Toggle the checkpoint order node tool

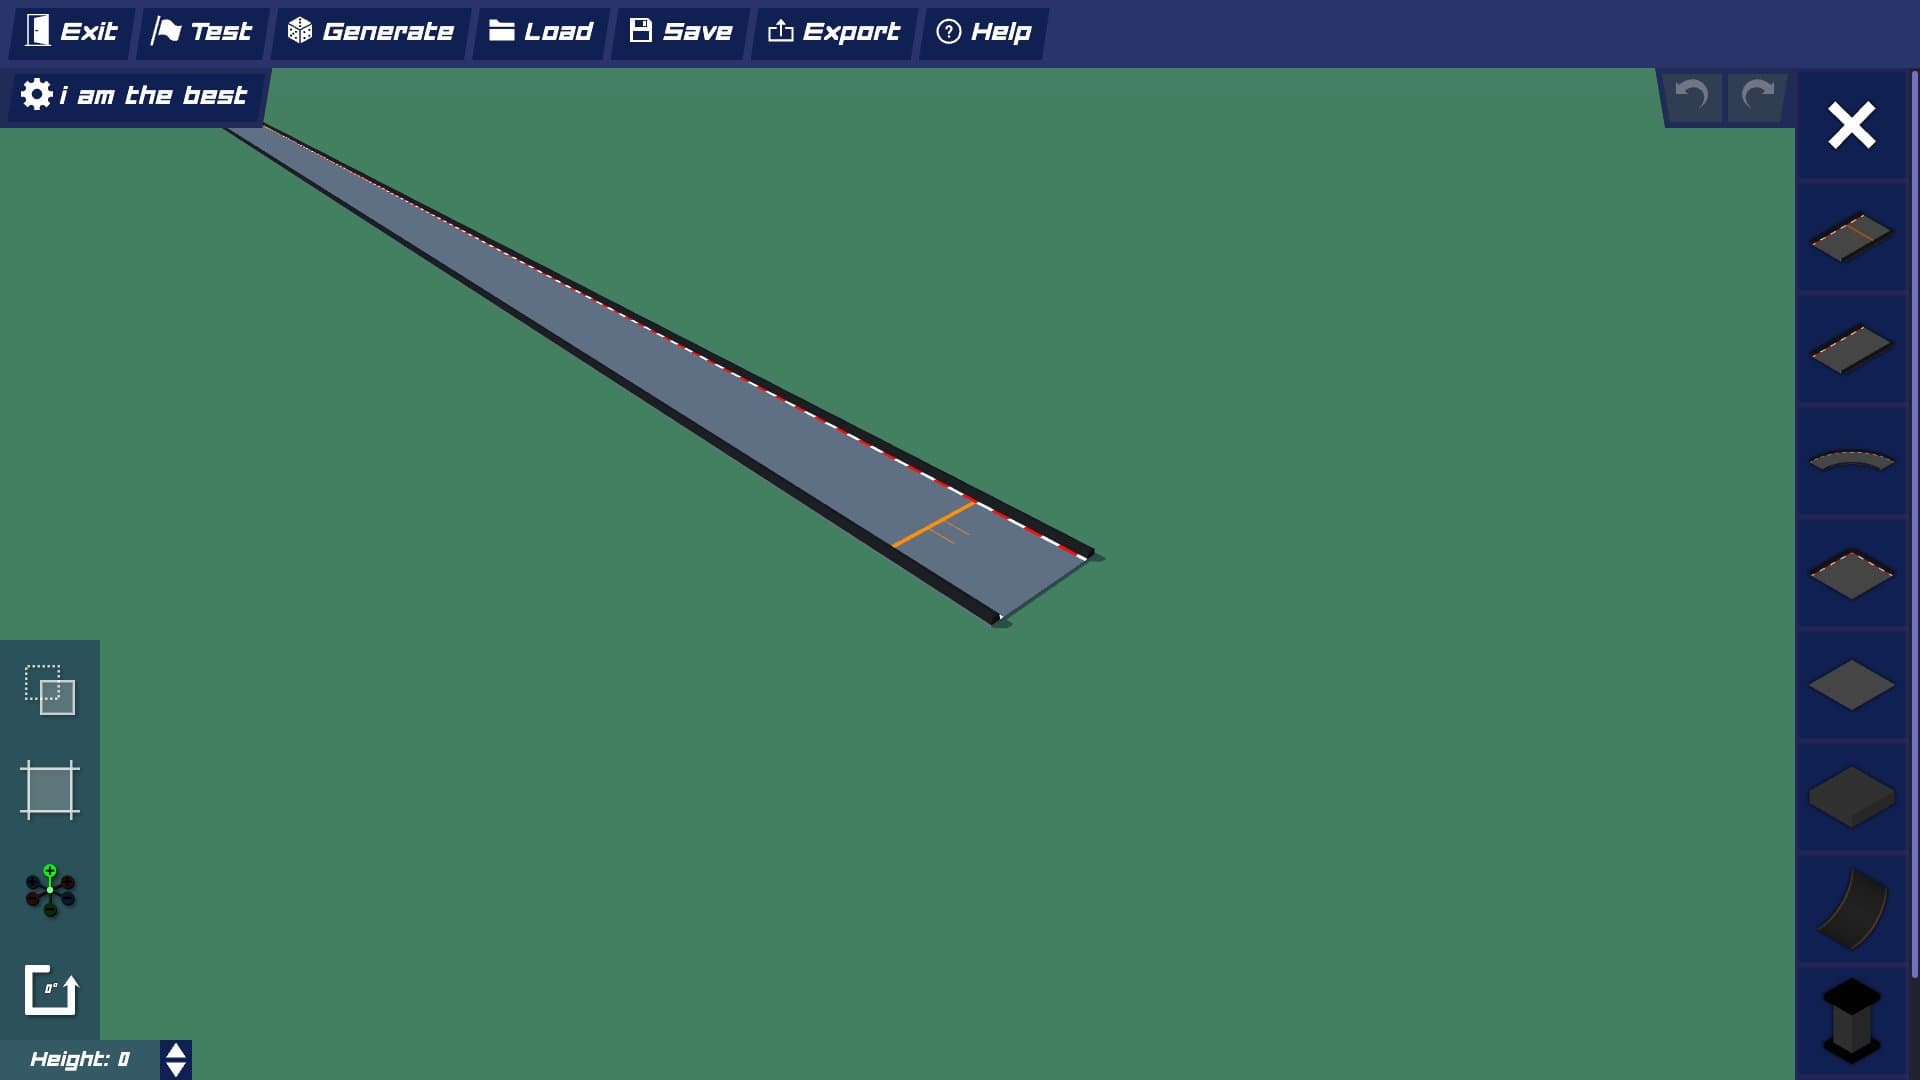(x=50, y=890)
